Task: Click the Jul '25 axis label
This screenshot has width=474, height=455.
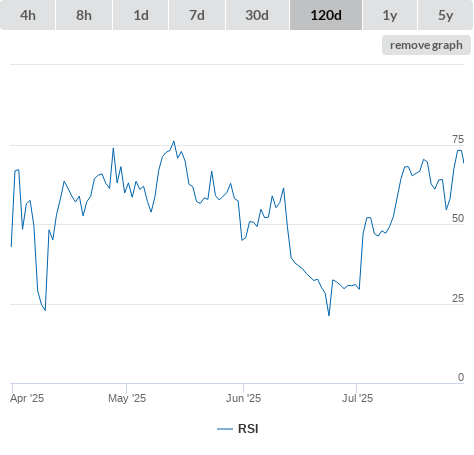Action: click(357, 398)
